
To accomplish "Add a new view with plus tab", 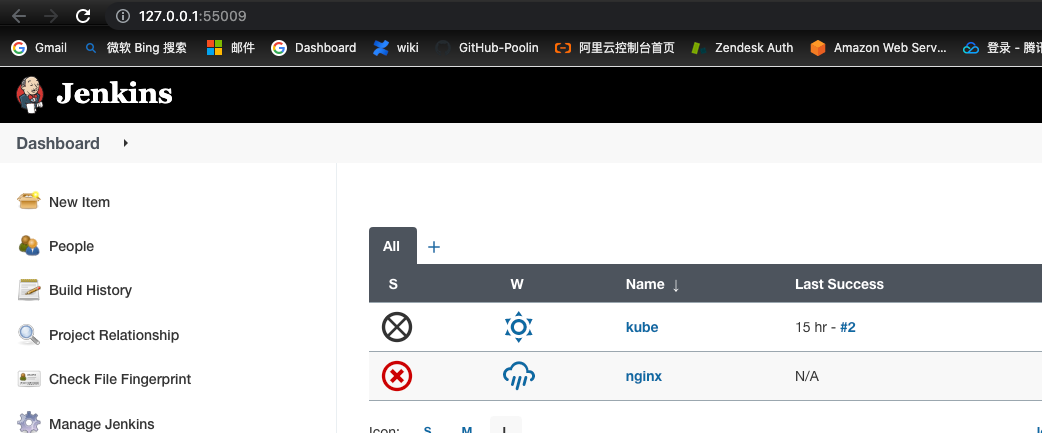I will [434, 247].
